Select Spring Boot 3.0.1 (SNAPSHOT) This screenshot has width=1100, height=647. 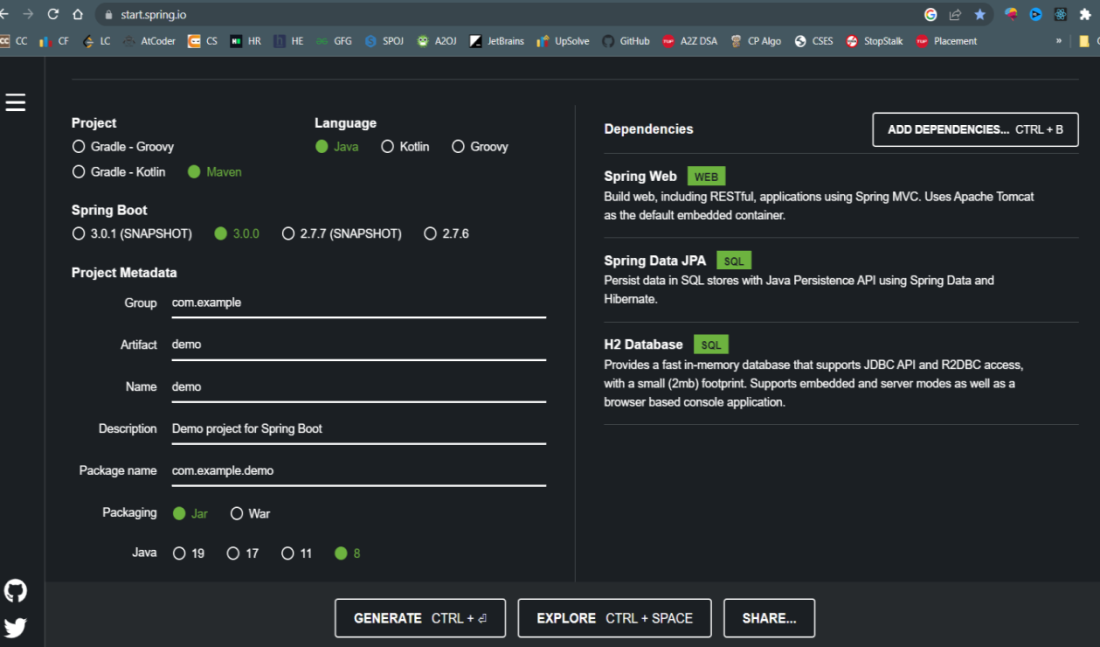(x=132, y=234)
